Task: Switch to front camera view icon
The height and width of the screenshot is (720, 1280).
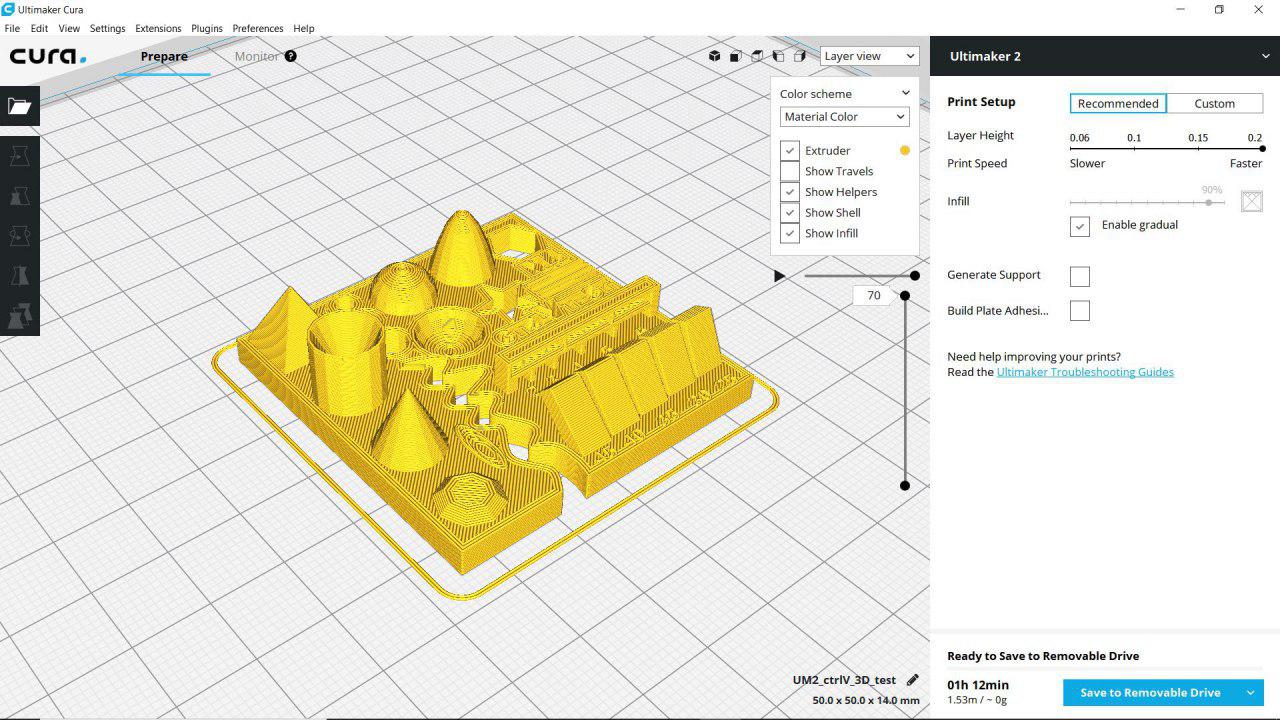Action: [x=735, y=56]
